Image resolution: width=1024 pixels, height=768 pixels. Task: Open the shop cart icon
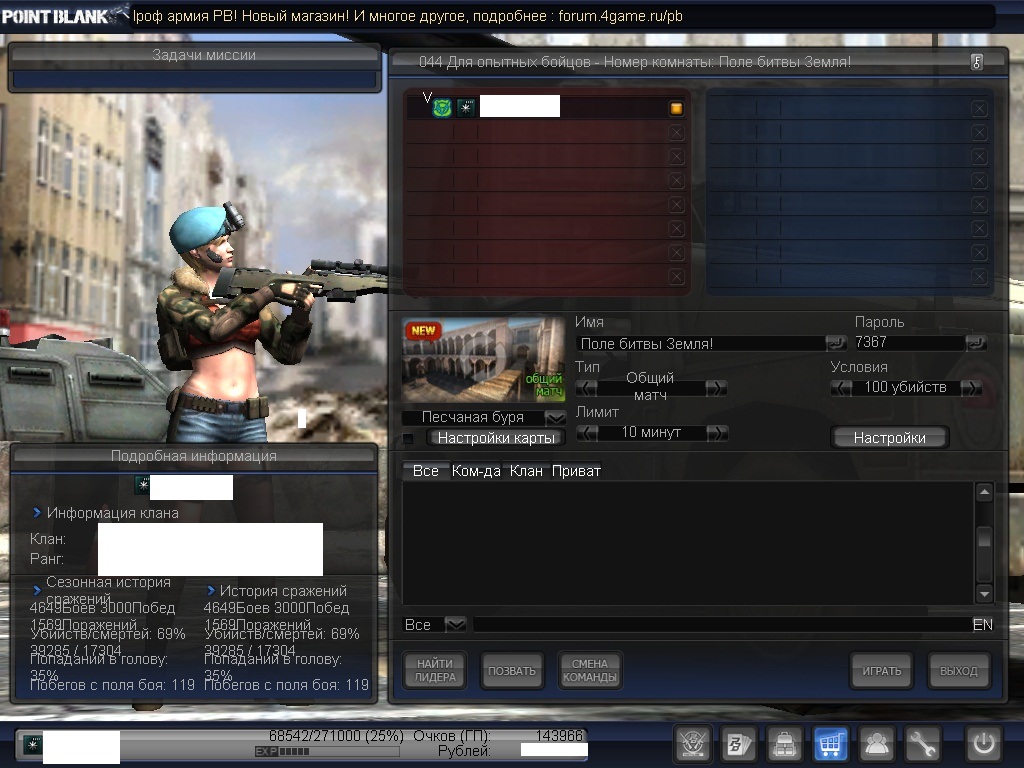[x=831, y=744]
